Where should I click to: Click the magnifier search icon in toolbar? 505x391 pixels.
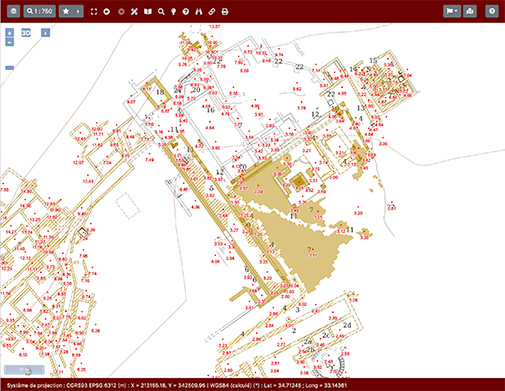pos(161,12)
